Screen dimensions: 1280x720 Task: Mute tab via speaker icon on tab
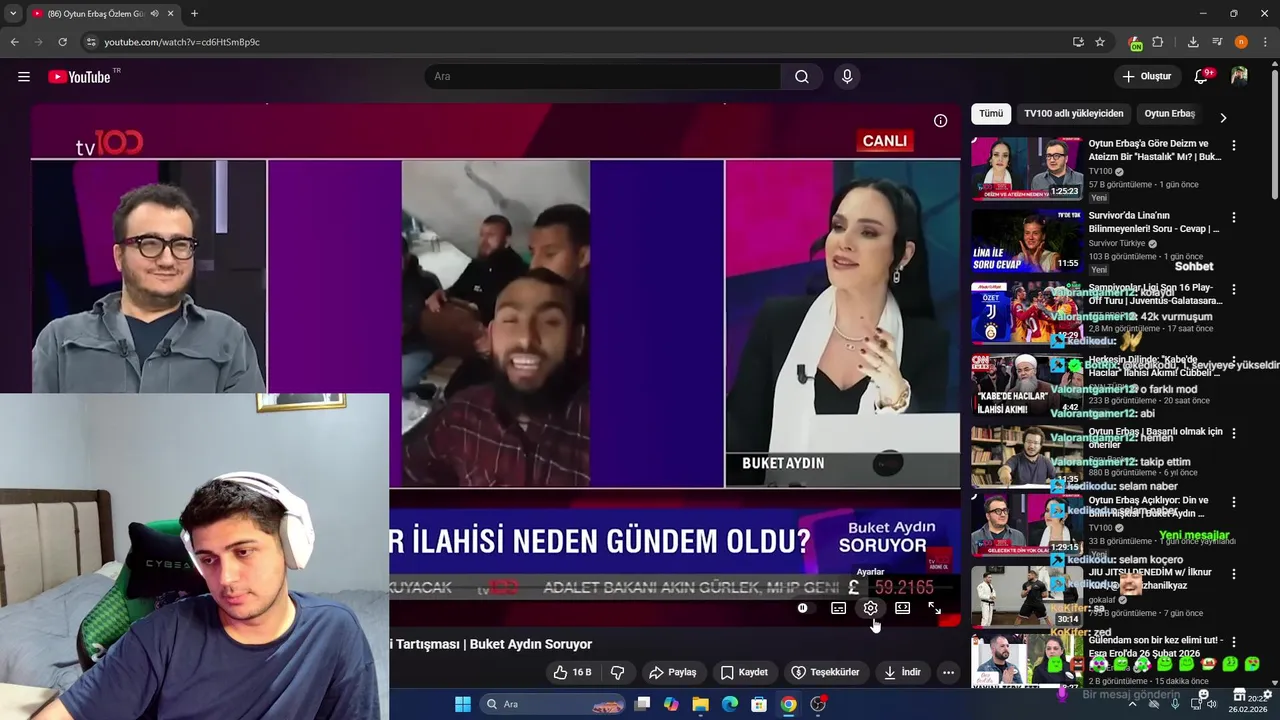154,14
